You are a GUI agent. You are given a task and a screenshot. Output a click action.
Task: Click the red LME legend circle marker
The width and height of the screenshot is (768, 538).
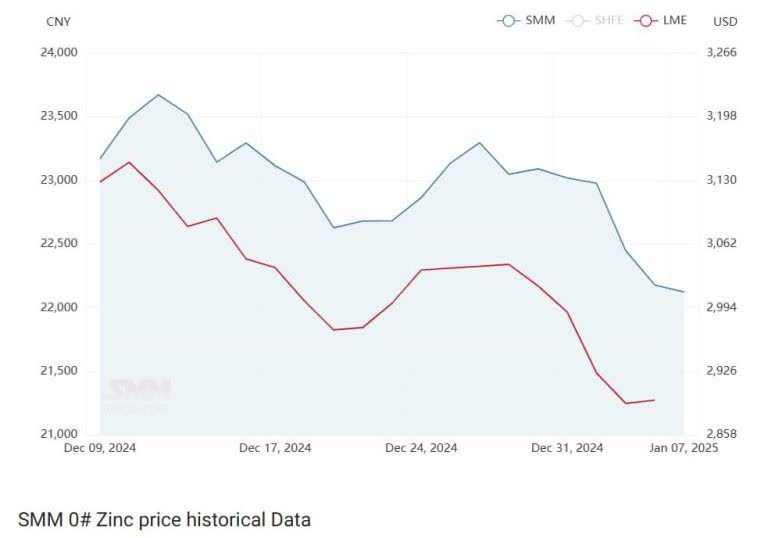(647, 20)
